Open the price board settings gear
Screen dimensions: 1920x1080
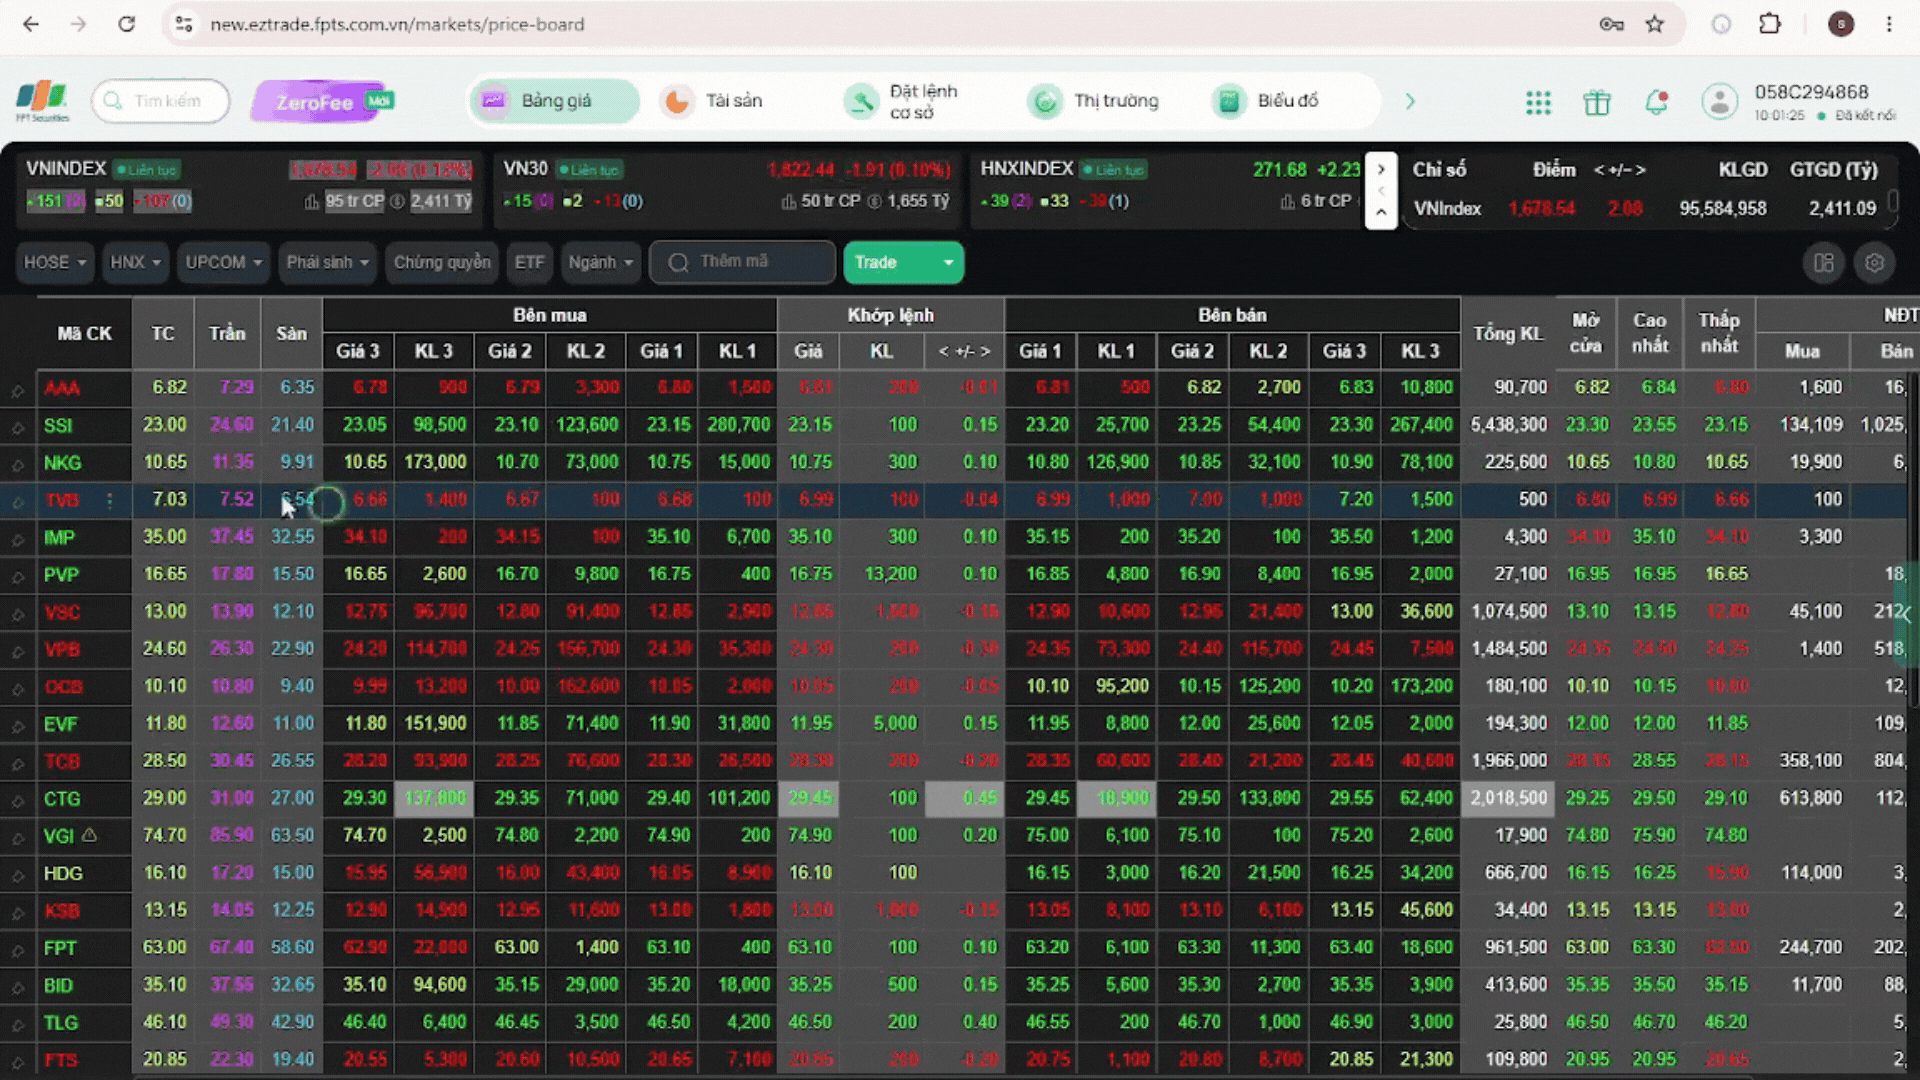click(1875, 262)
